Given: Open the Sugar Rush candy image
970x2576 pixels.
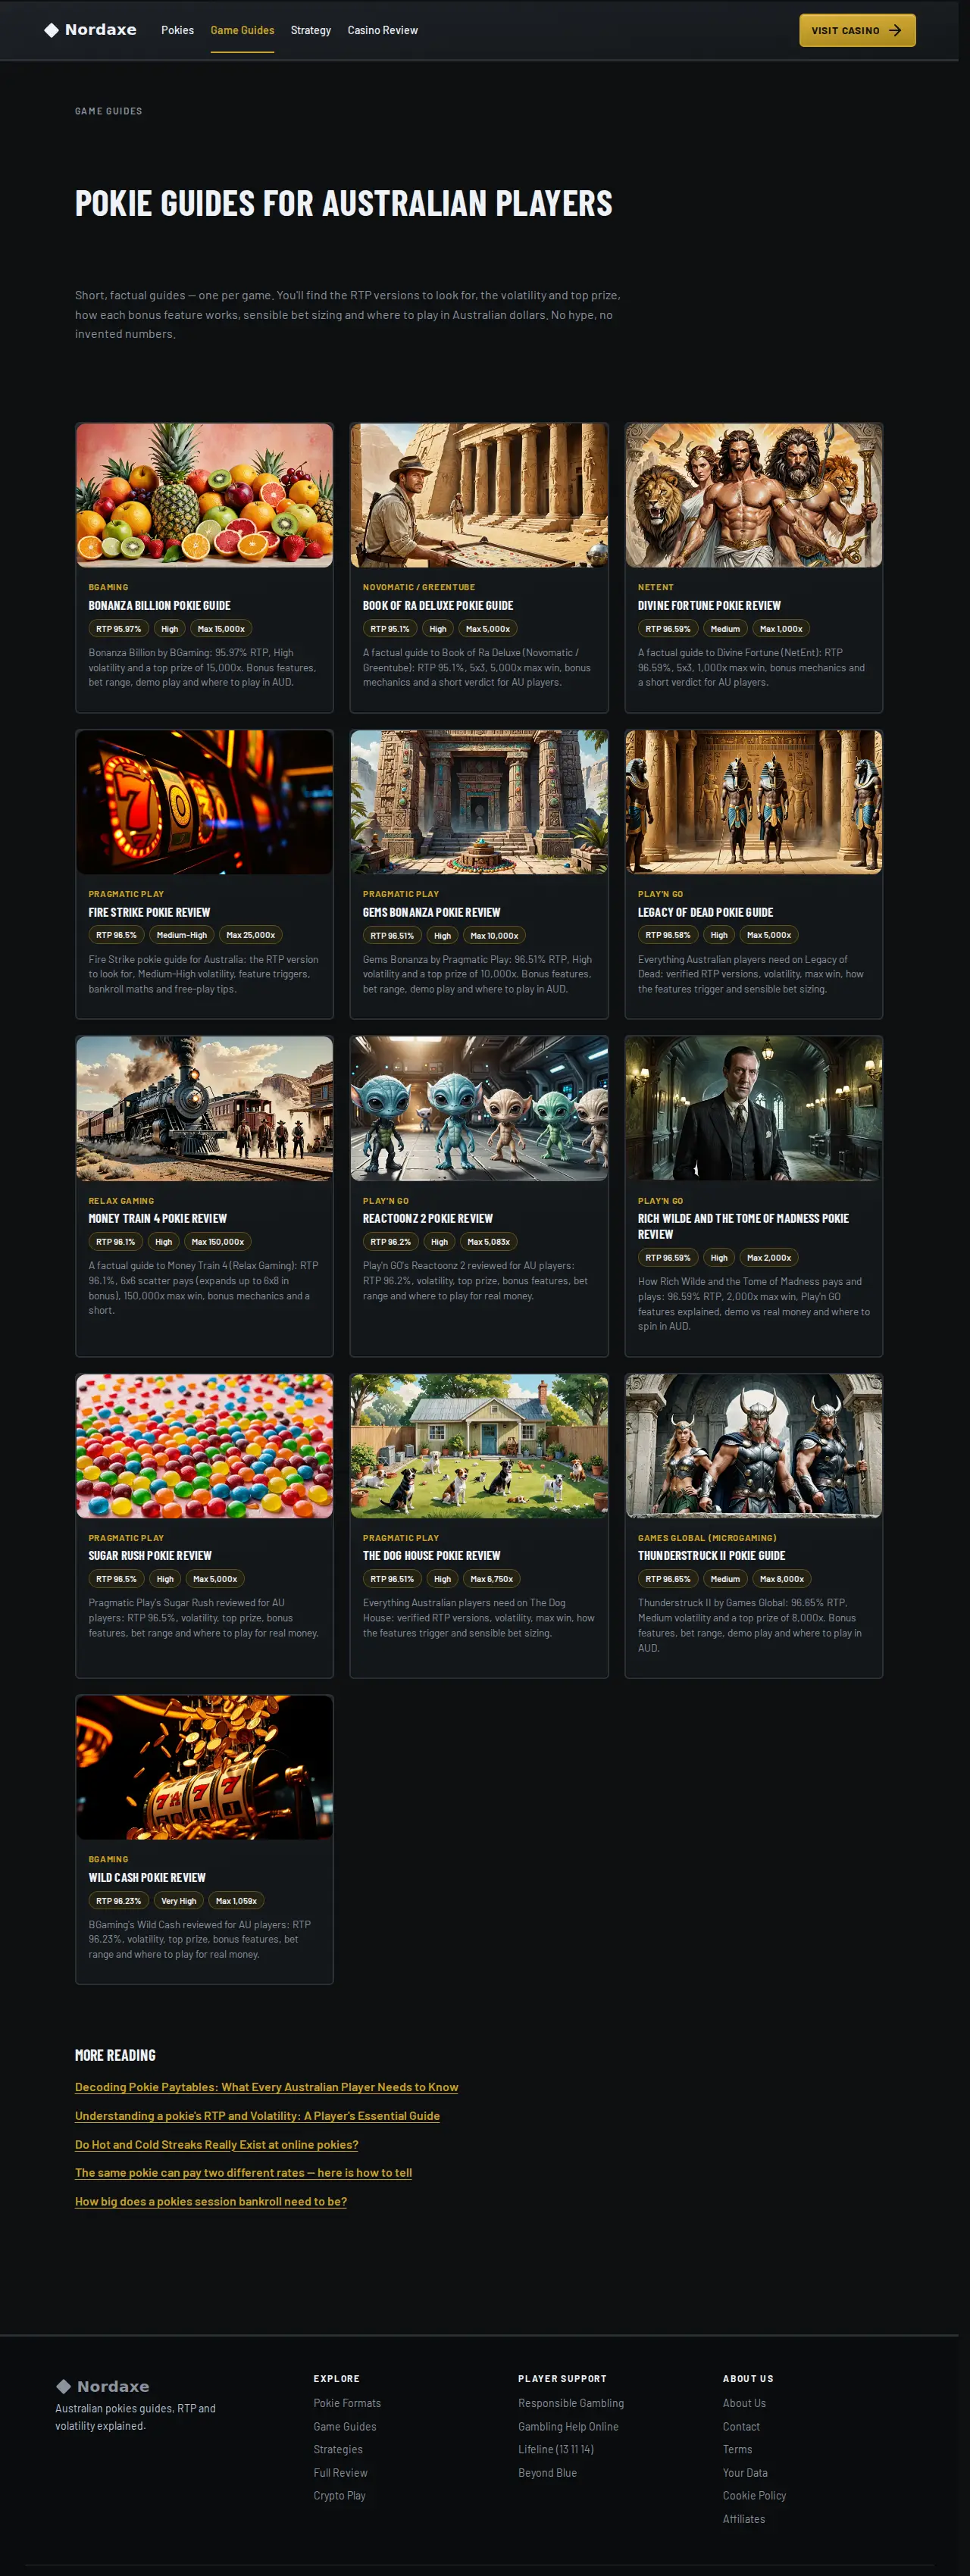Looking at the screenshot, I should pyautogui.click(x=205, y=1446).
